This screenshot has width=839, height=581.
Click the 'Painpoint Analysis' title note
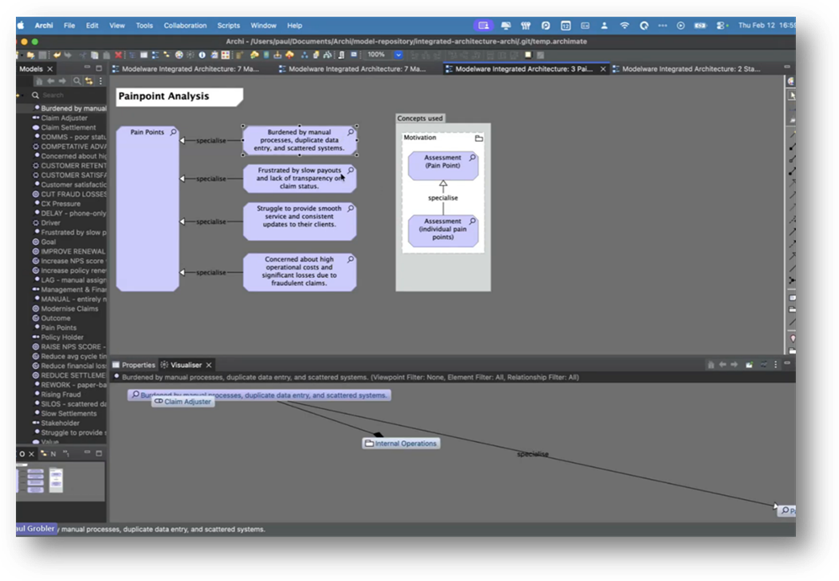tap(179, 96)
